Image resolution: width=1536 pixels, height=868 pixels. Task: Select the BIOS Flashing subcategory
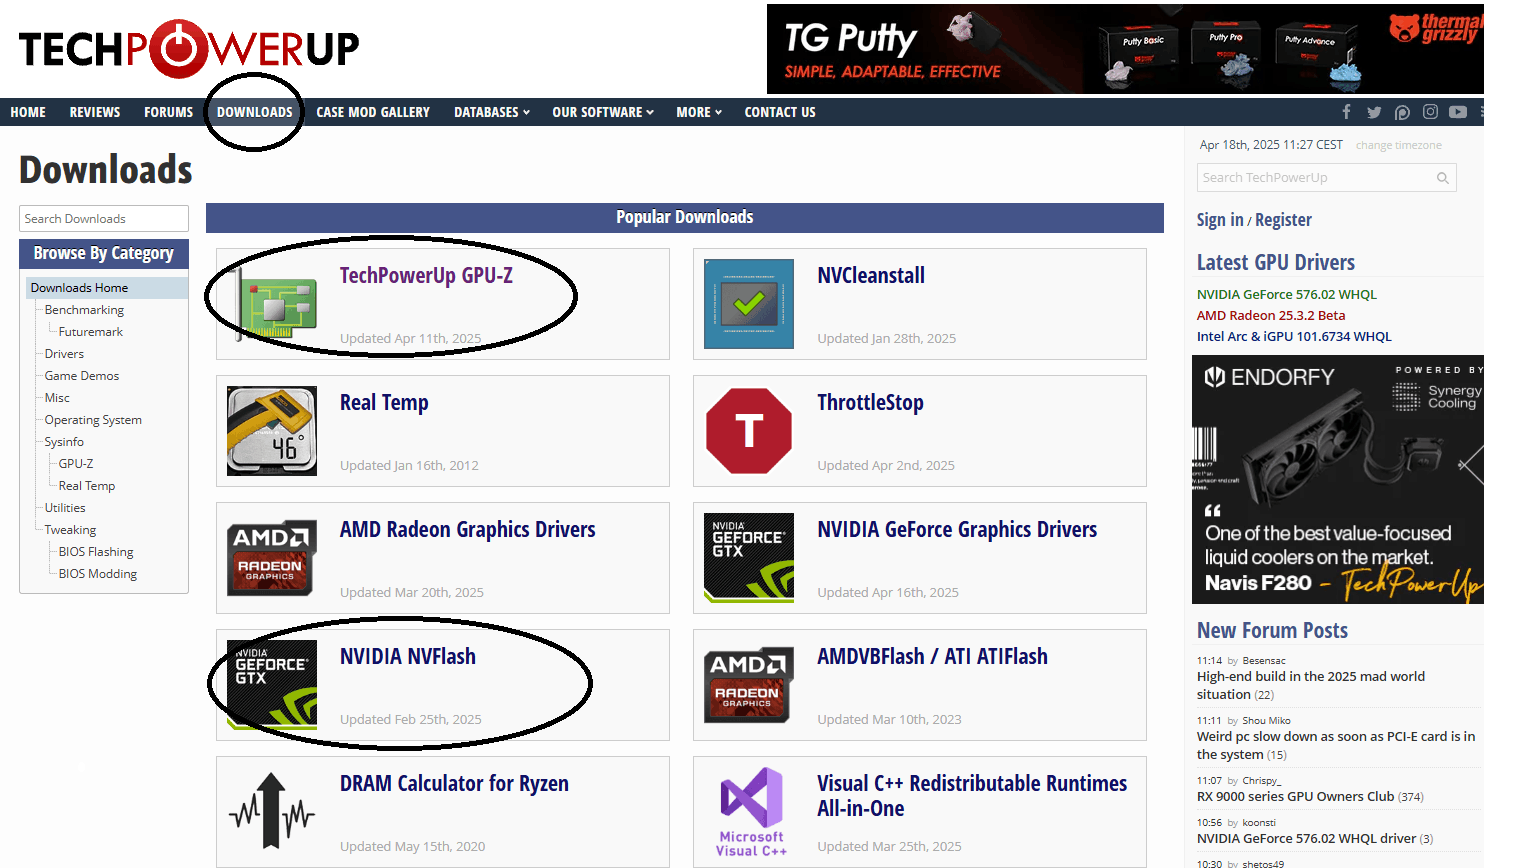[96, 552]
